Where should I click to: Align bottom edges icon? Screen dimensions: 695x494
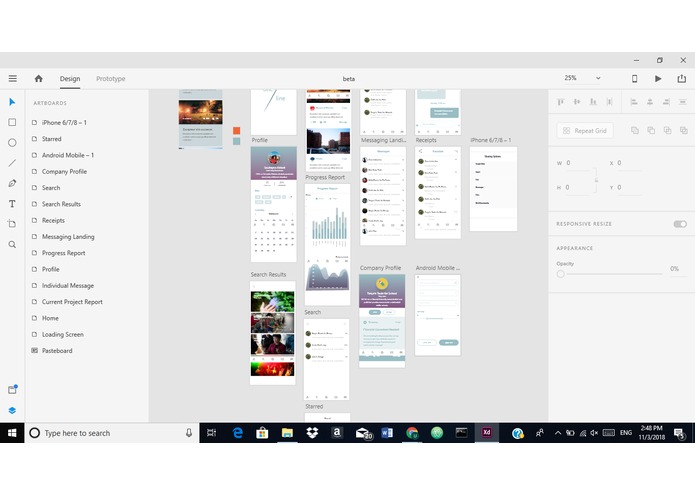tap(593, 102)
